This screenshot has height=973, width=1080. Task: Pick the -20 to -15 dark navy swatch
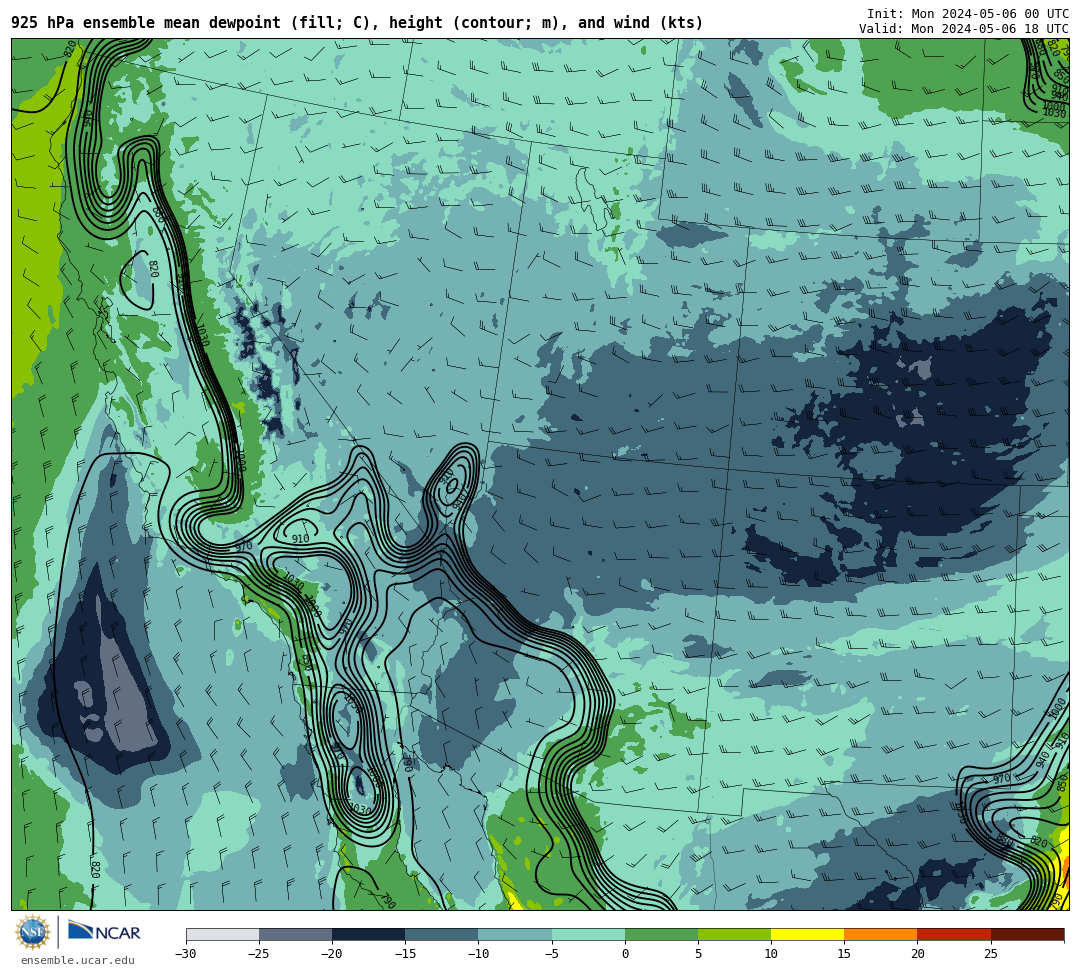click(368, 934)
